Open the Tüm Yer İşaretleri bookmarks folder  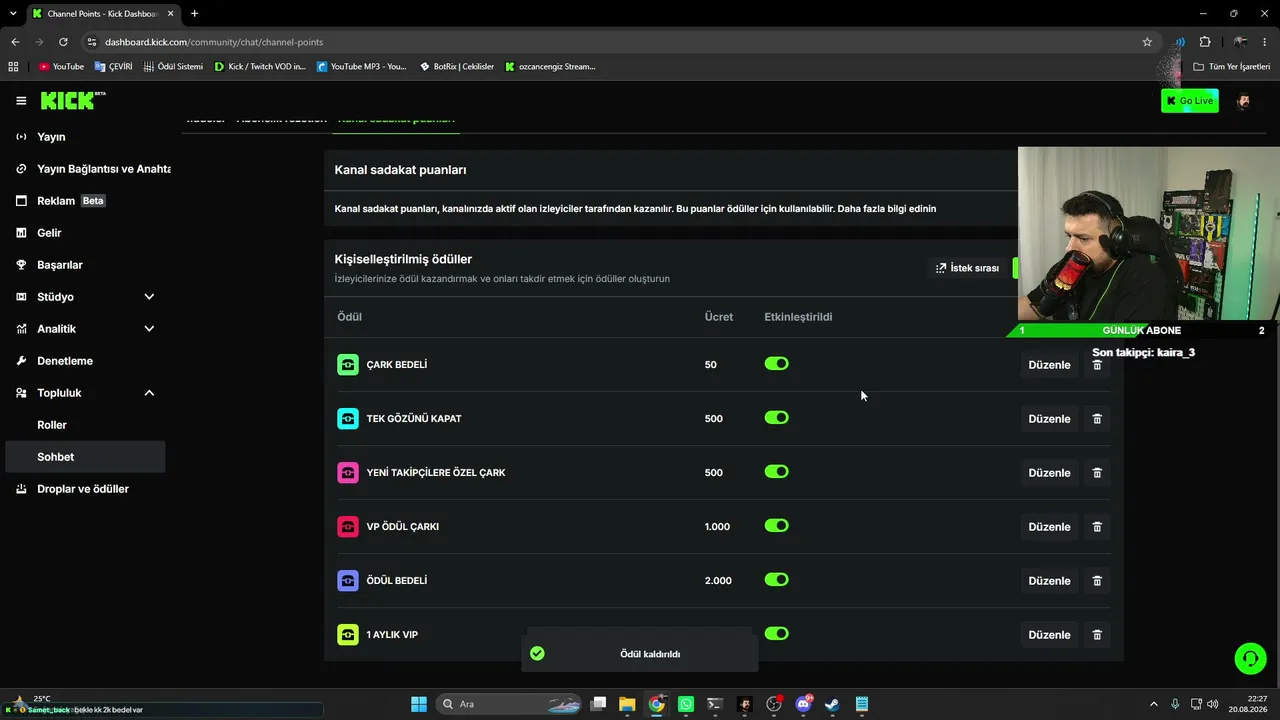[1232, 67]
